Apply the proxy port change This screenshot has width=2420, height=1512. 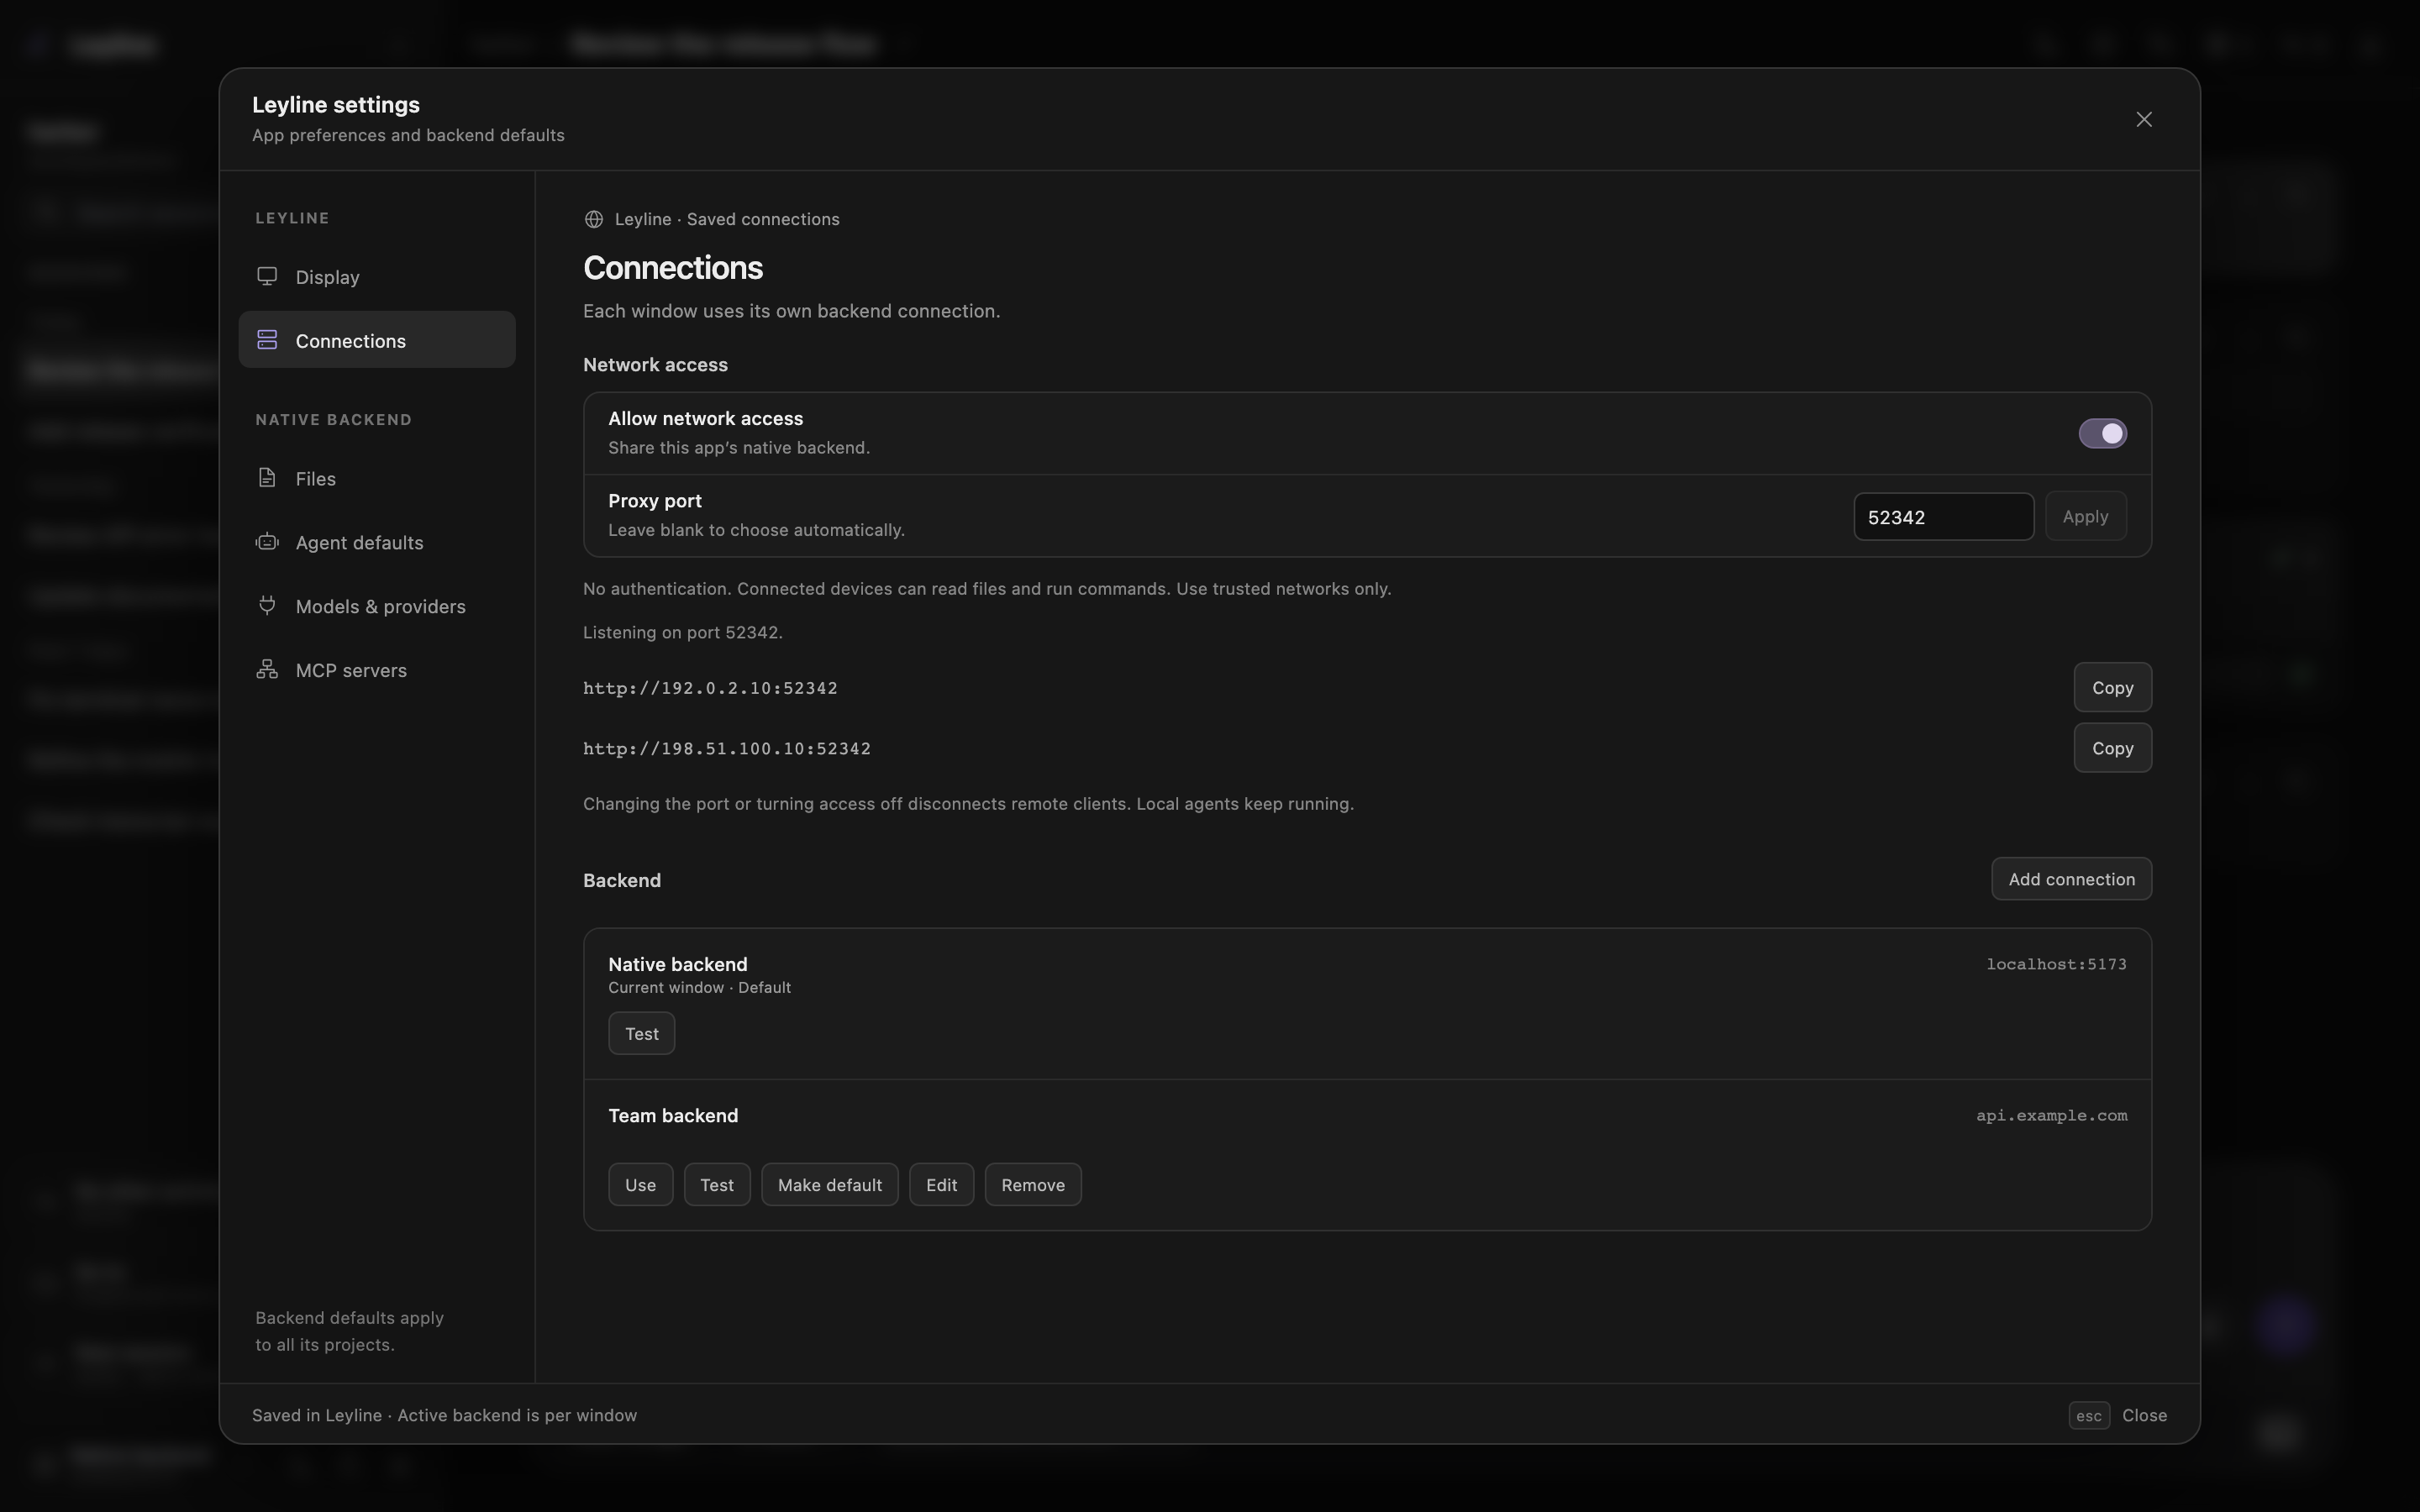pyautogui.click(x=2085, y=517)
